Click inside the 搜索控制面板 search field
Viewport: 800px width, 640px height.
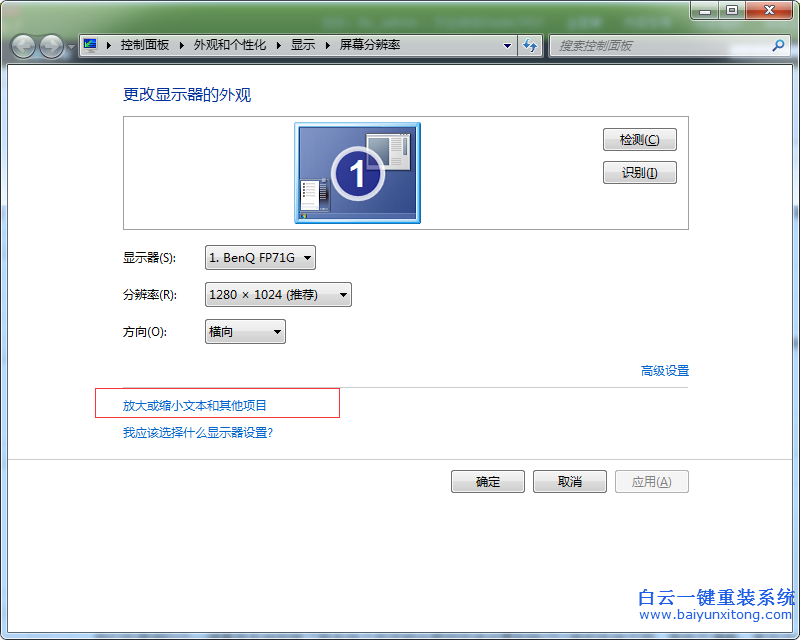tap(650, 45)
